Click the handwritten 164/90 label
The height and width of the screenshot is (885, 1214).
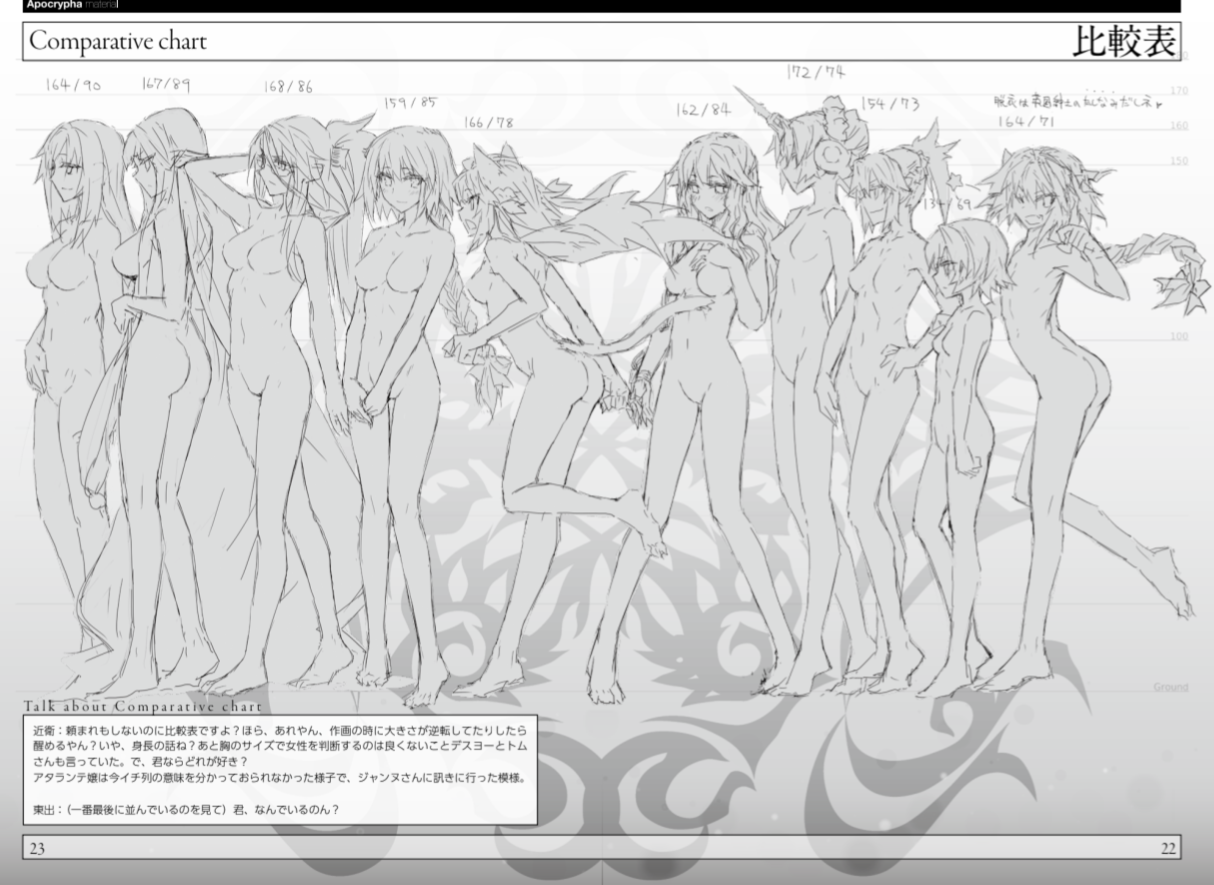coord(73,86)
